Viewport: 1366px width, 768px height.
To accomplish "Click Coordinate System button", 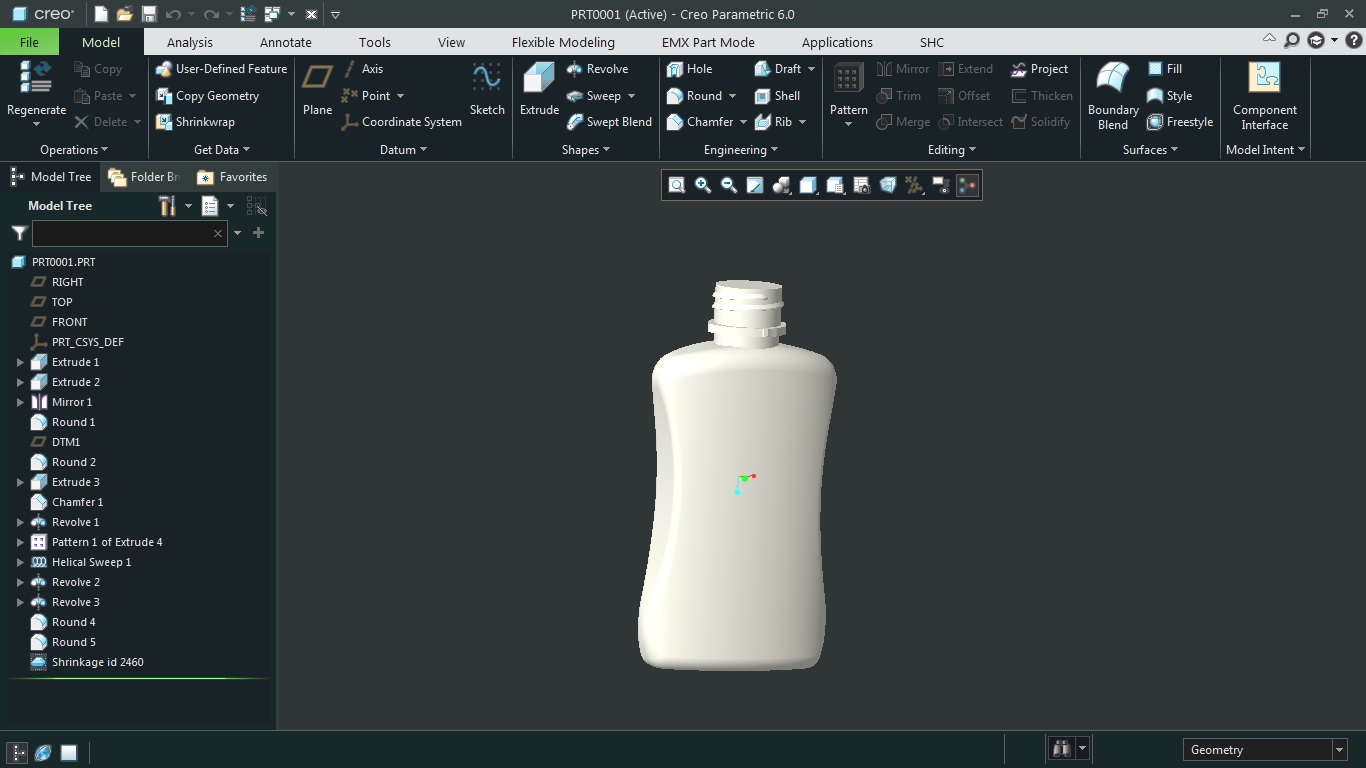I will [401, 122].
